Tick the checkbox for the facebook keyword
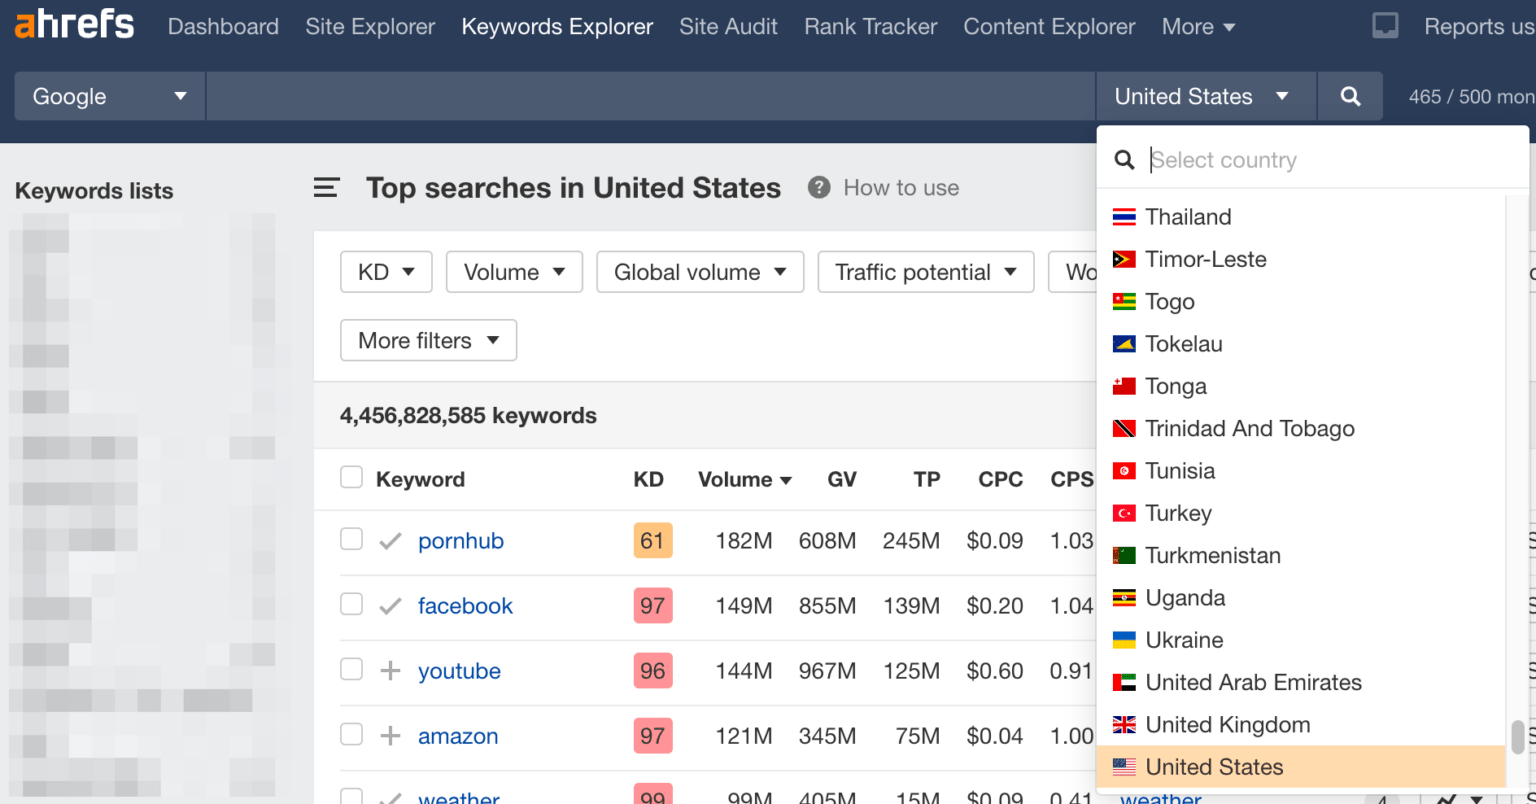Screen dimensions: 1536x804 click(x=351, y=604)
